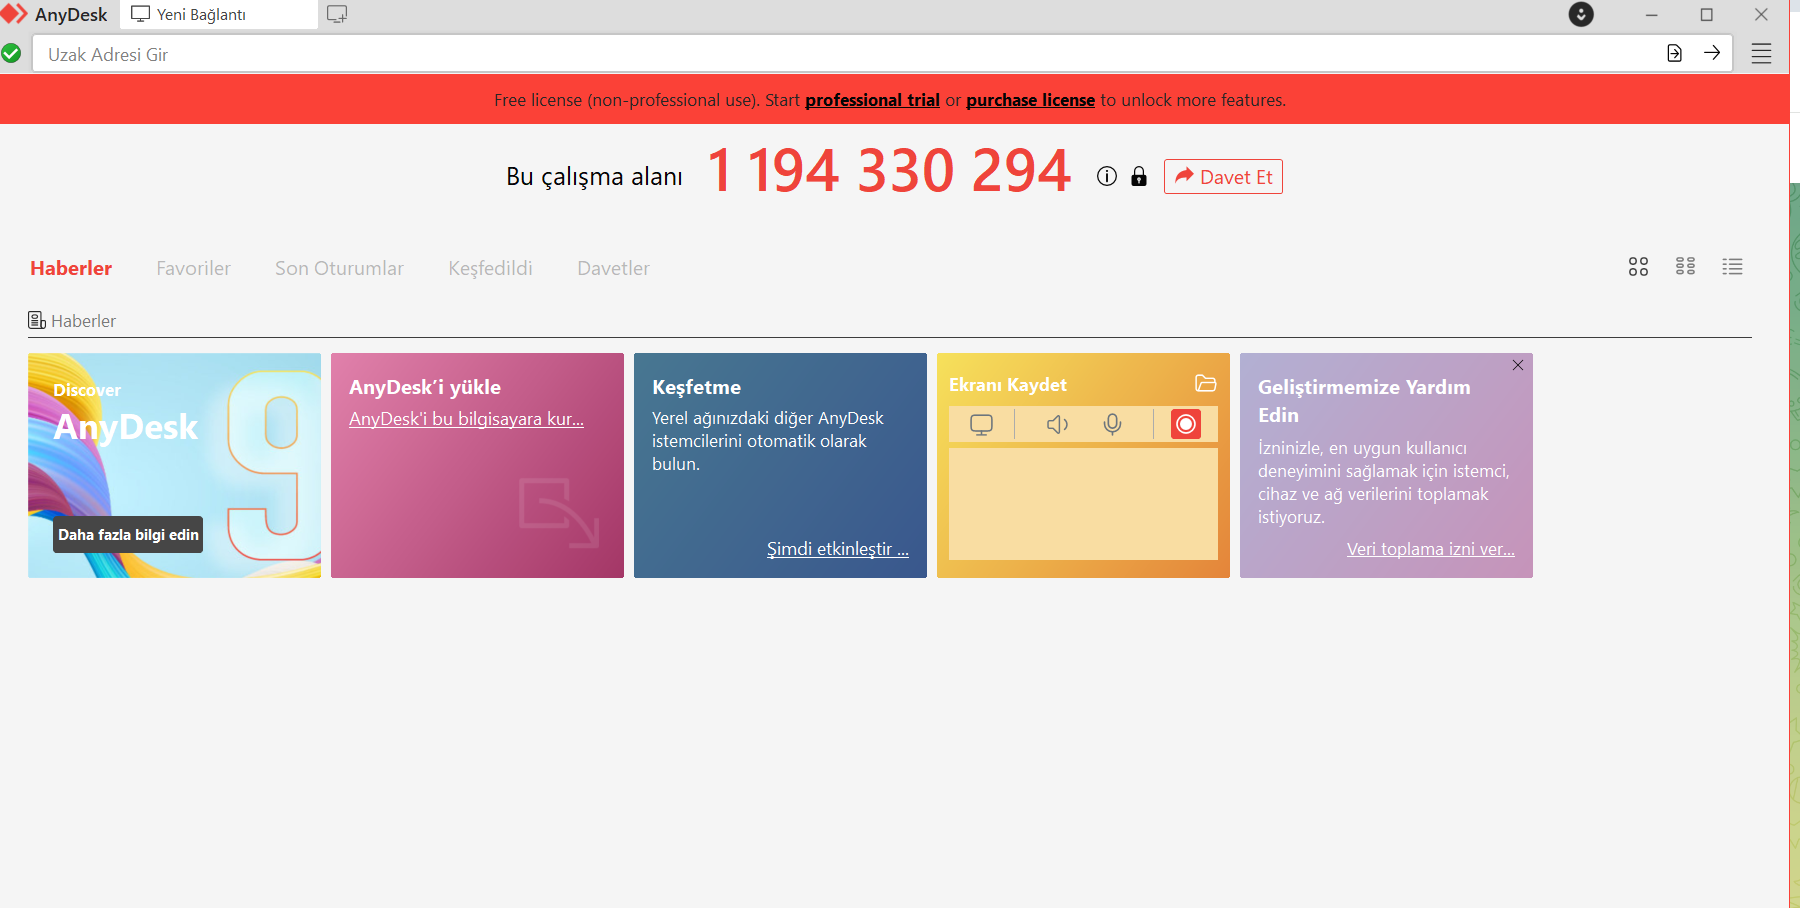Click AnyDesk'i bu bilgisayara kur link
The image size is (1800, 908).
coord(466,419)
